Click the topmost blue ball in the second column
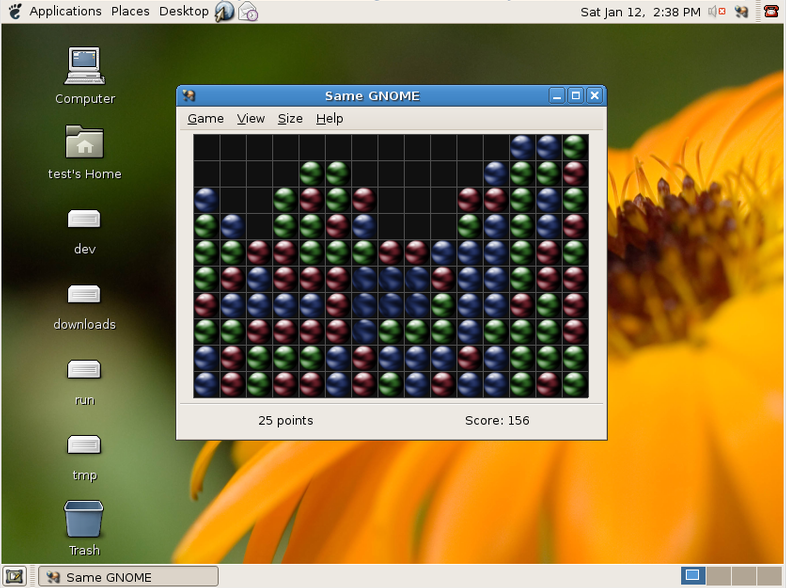Screen dimensions: 786x588 pos(233,226)
